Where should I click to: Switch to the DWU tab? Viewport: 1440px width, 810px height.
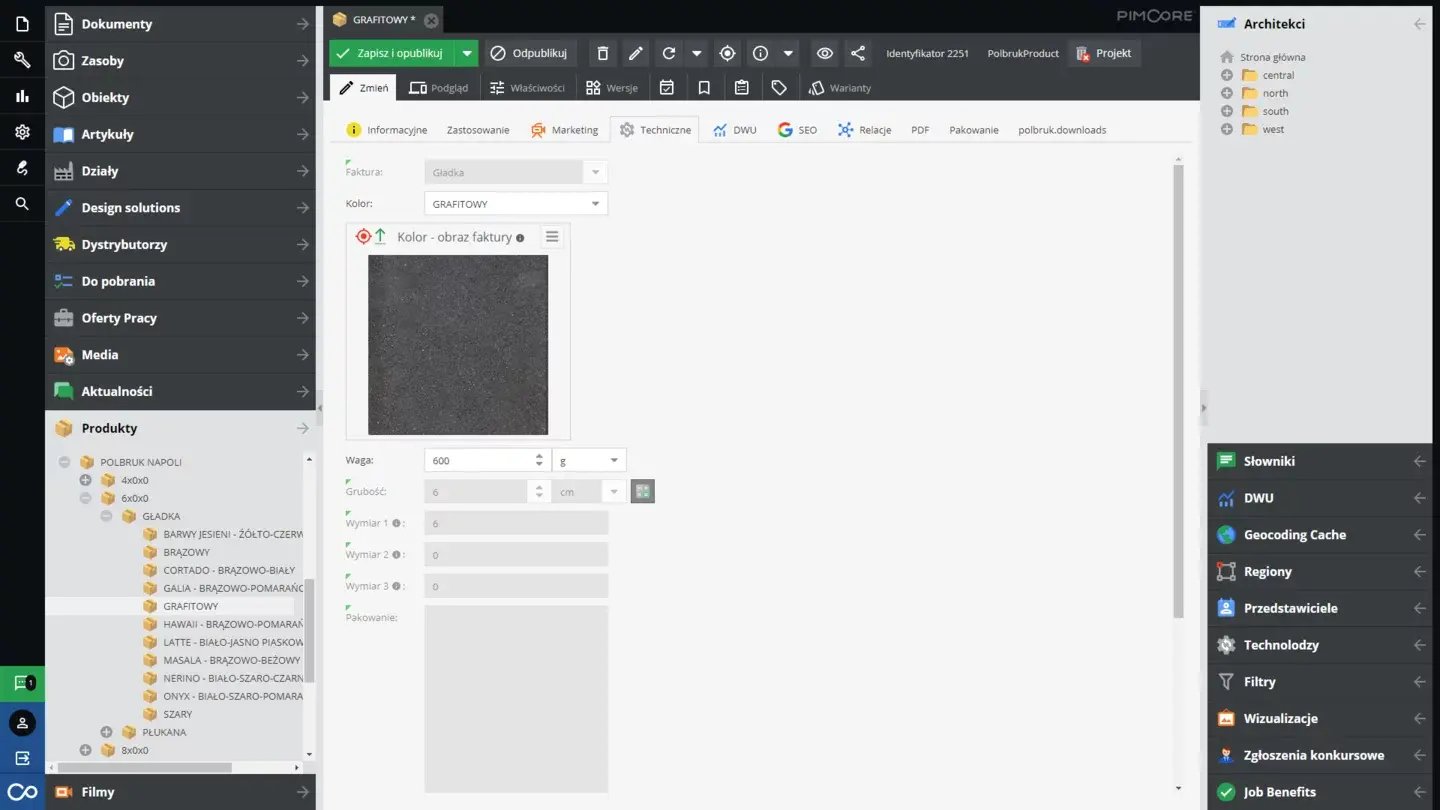pyautogui.click(x=735, y=130)
